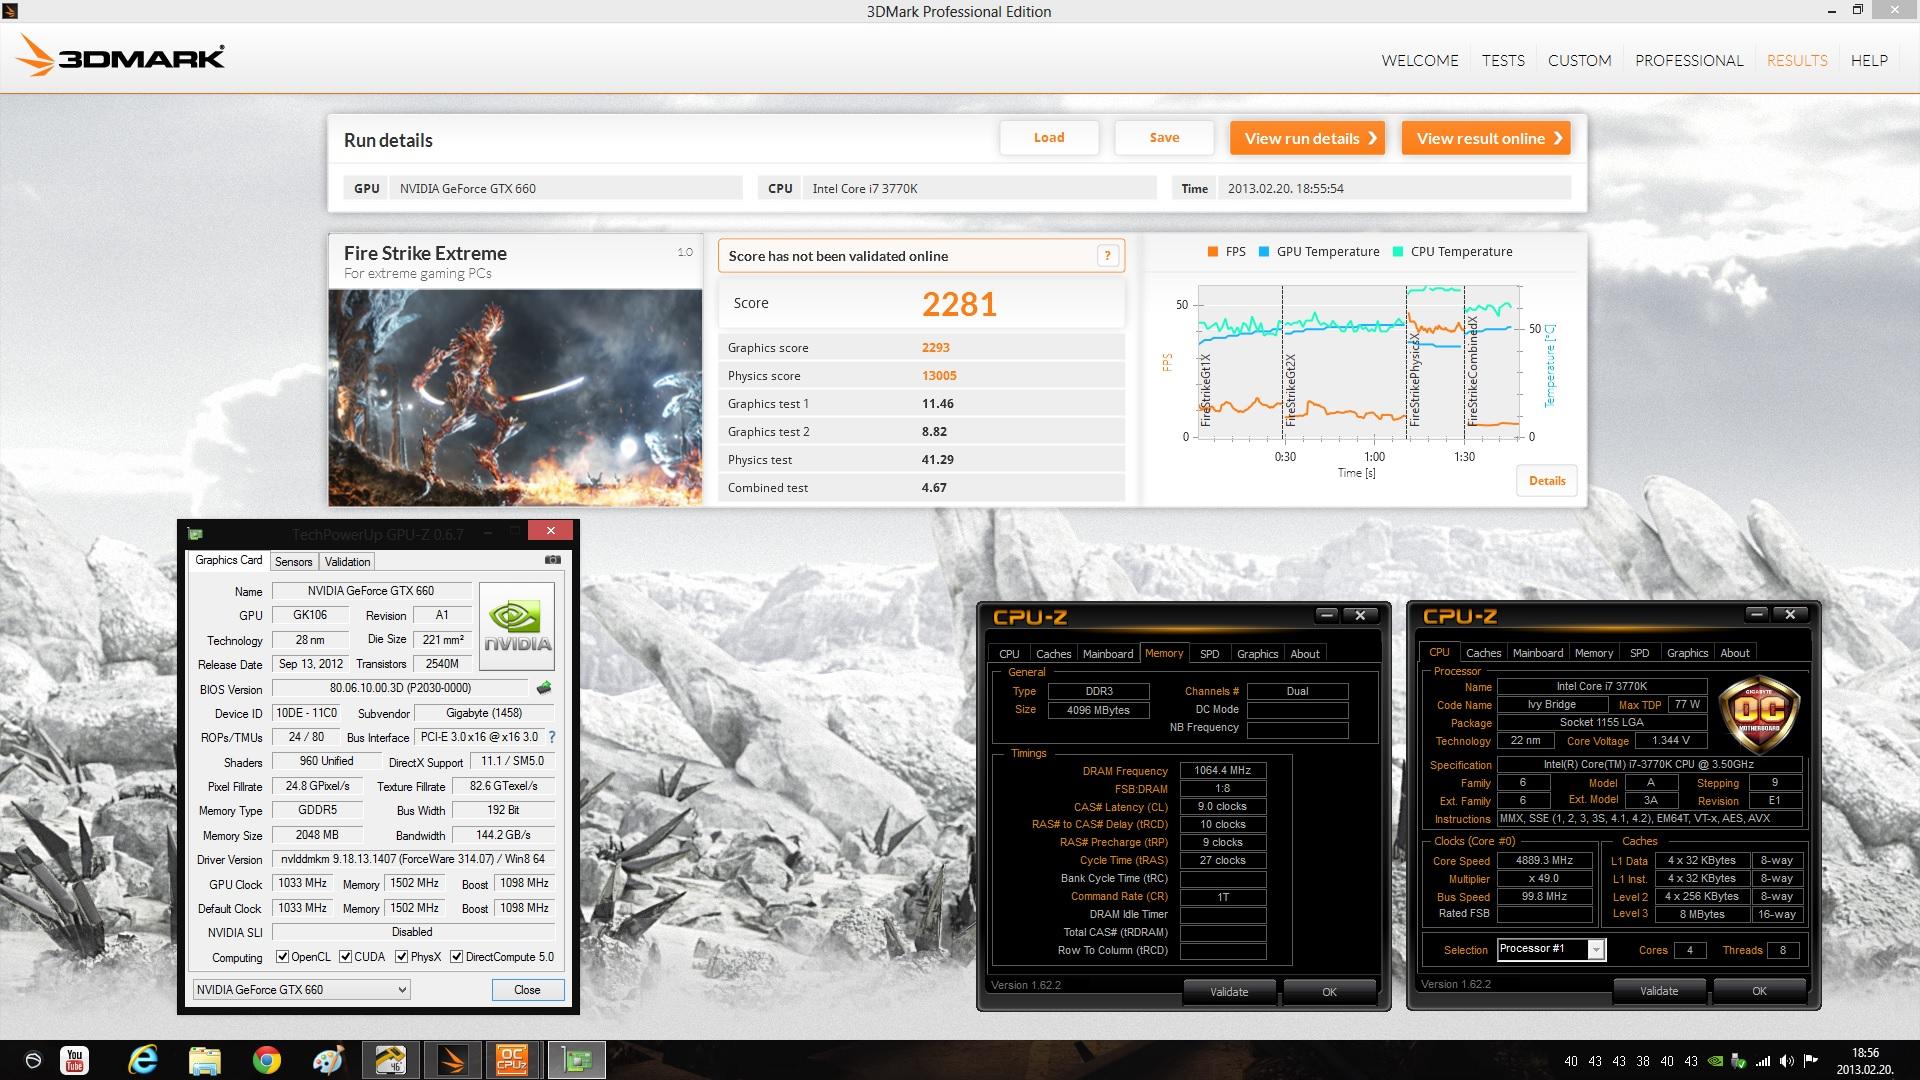The height and width of the screenshot is (1080, 1920).
Task: Go to the TESTS tab
Action: tap(1503, 61)
